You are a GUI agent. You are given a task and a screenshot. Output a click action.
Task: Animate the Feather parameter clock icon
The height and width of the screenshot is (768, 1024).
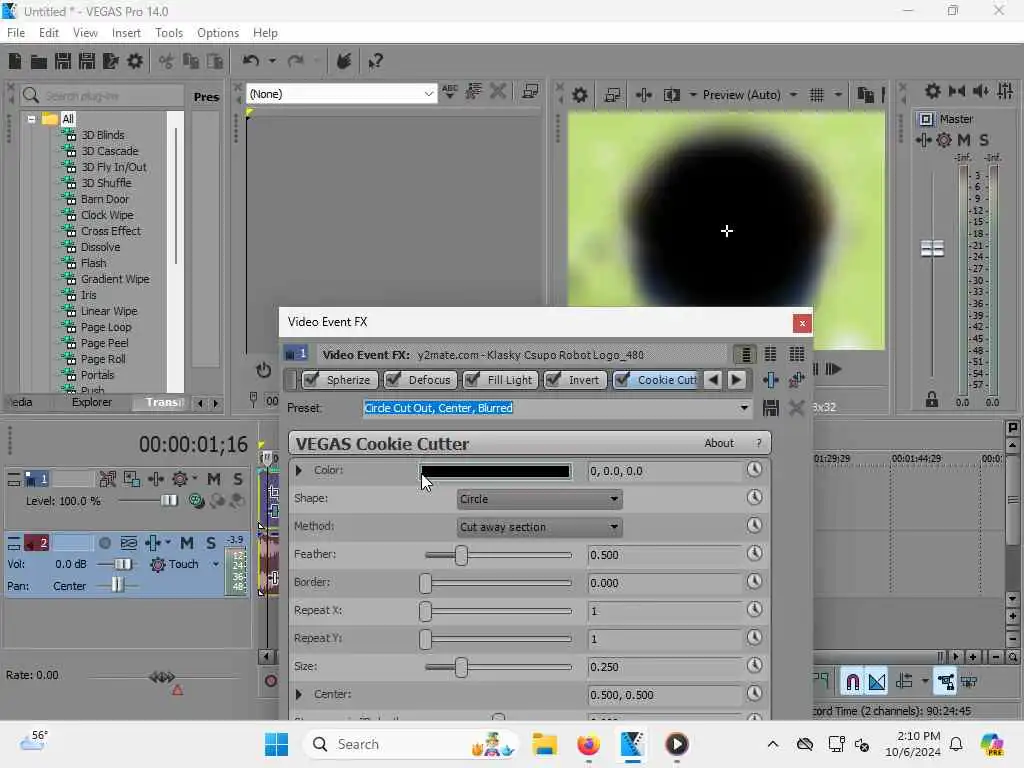[754, 554]
